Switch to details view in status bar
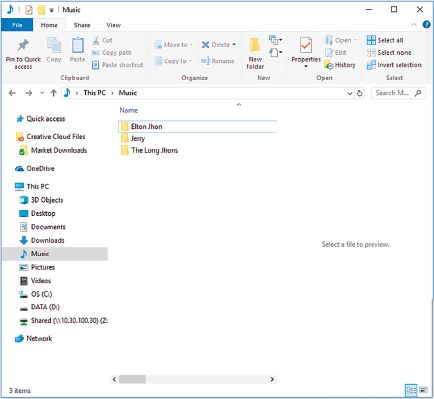434x399 pixels. coord(411,390)
